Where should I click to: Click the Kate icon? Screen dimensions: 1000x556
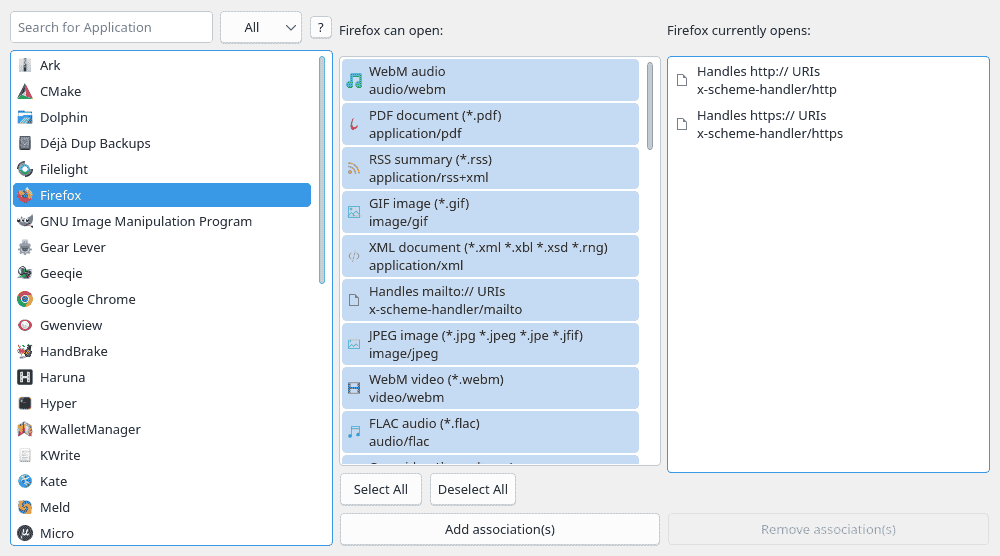[x=25, y=481]
